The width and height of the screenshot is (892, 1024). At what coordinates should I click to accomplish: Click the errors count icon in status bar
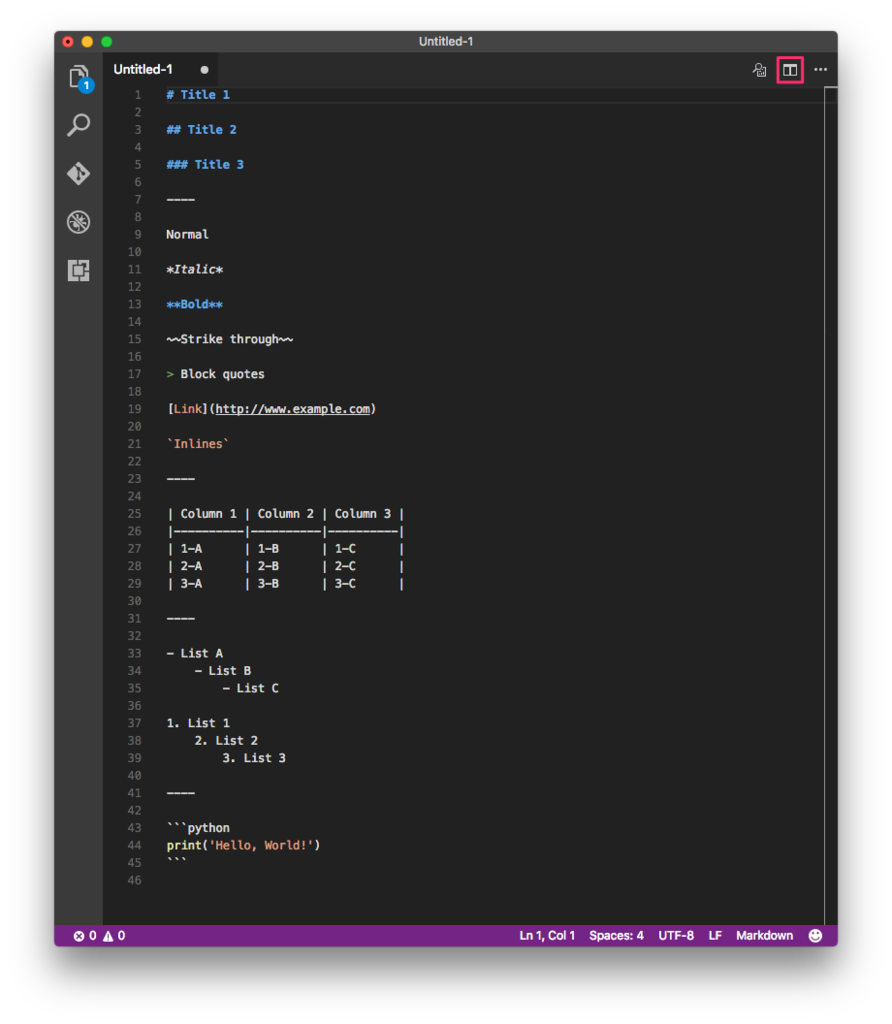[78, 936]
